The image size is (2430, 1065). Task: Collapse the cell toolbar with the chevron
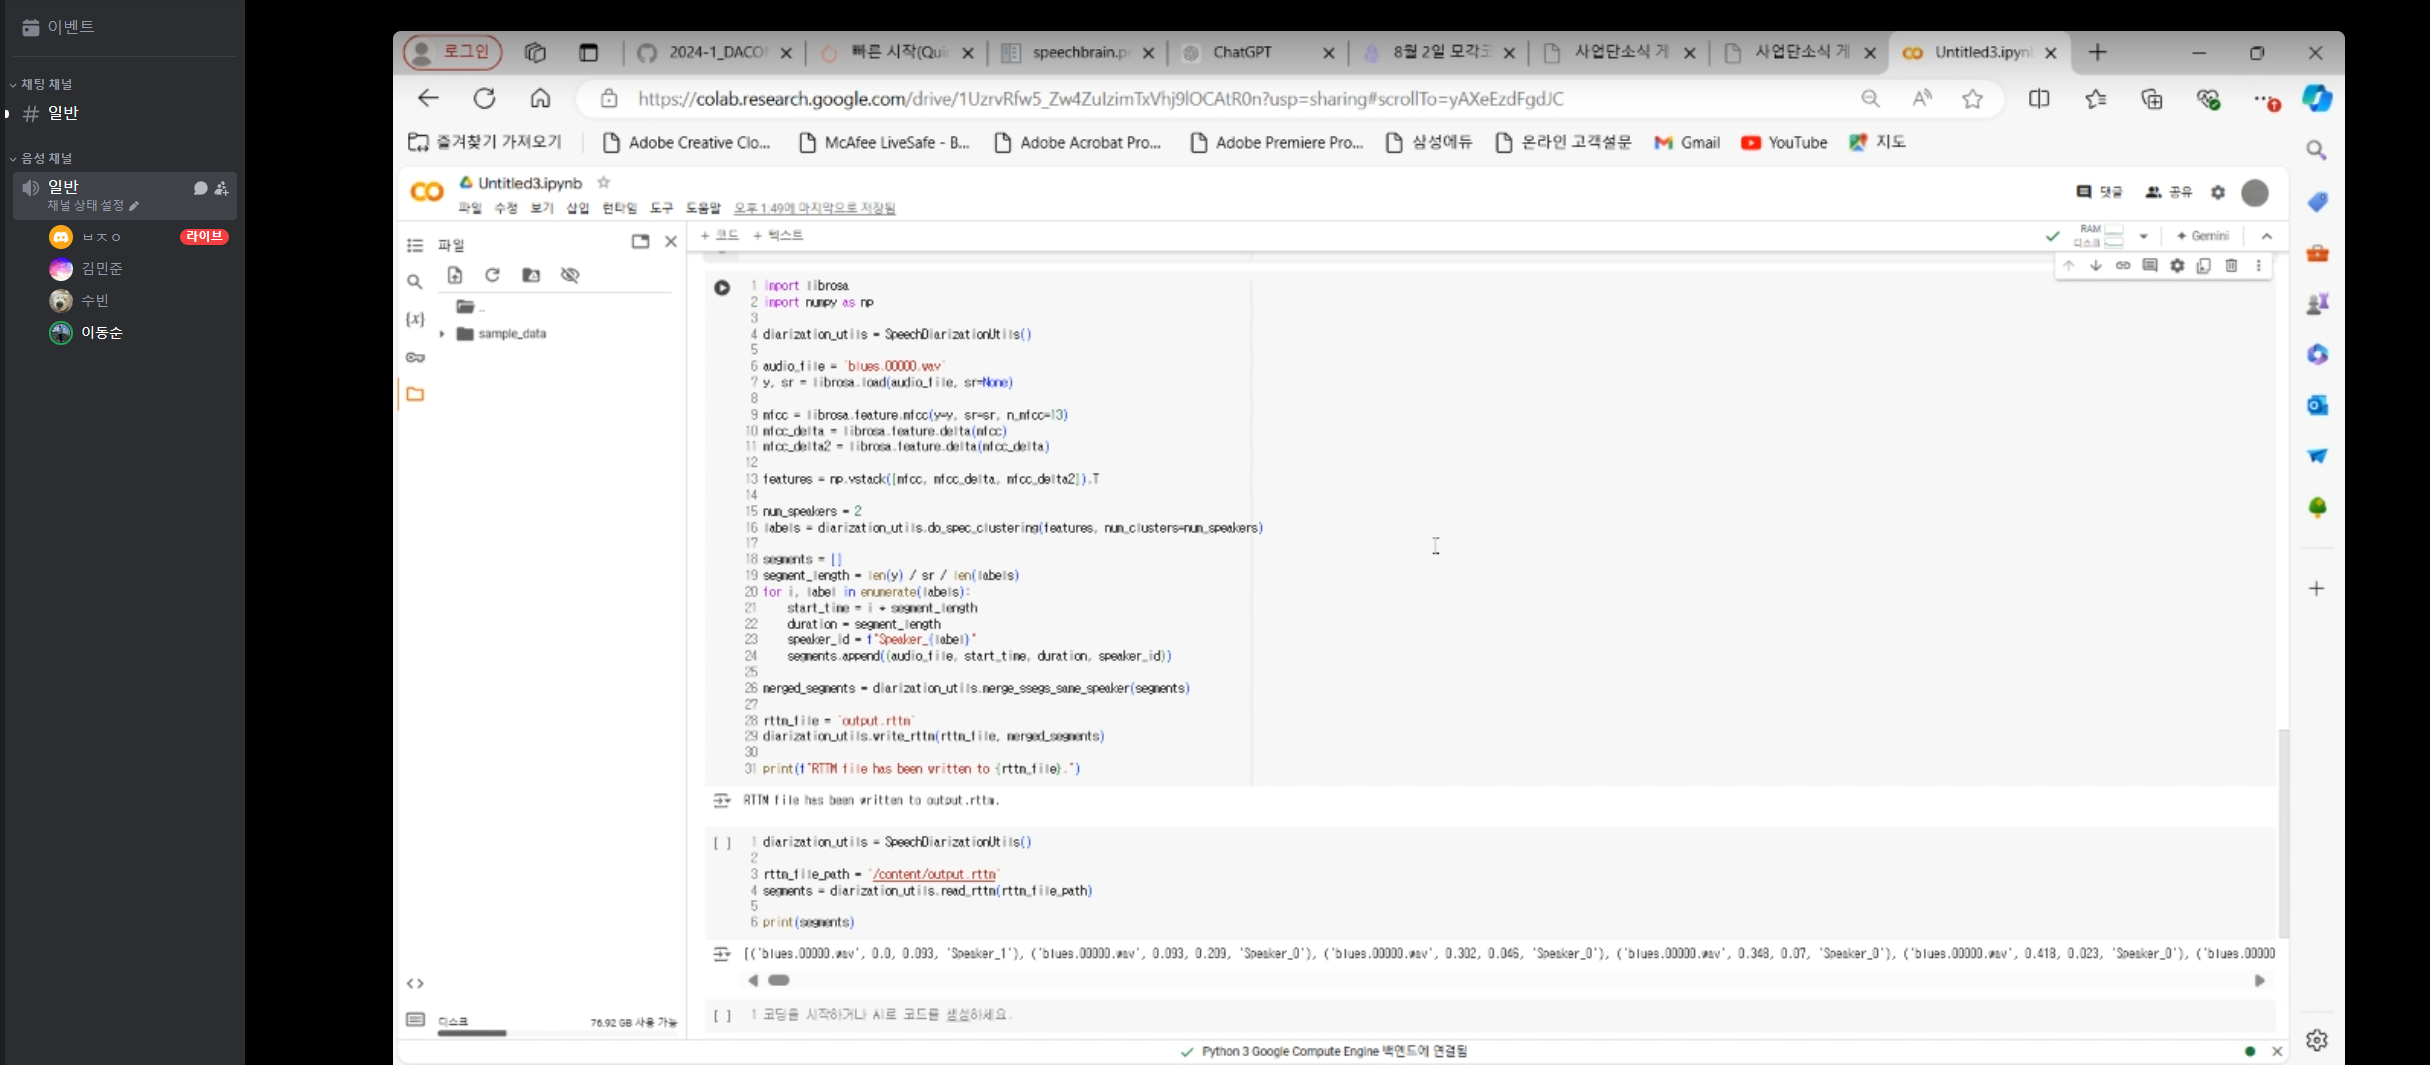tap(2266, 236)
